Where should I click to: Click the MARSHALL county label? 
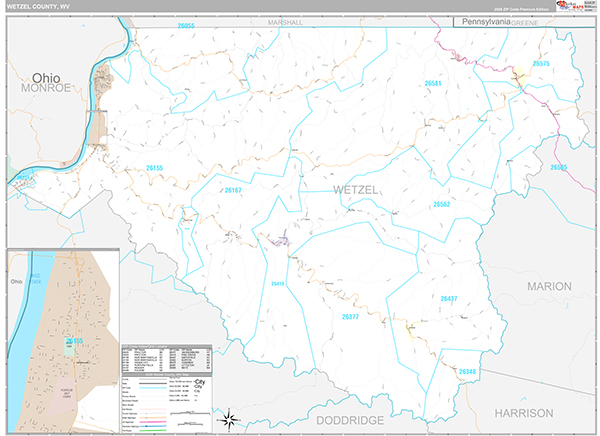pyautogui.click(x=285, y=23)
